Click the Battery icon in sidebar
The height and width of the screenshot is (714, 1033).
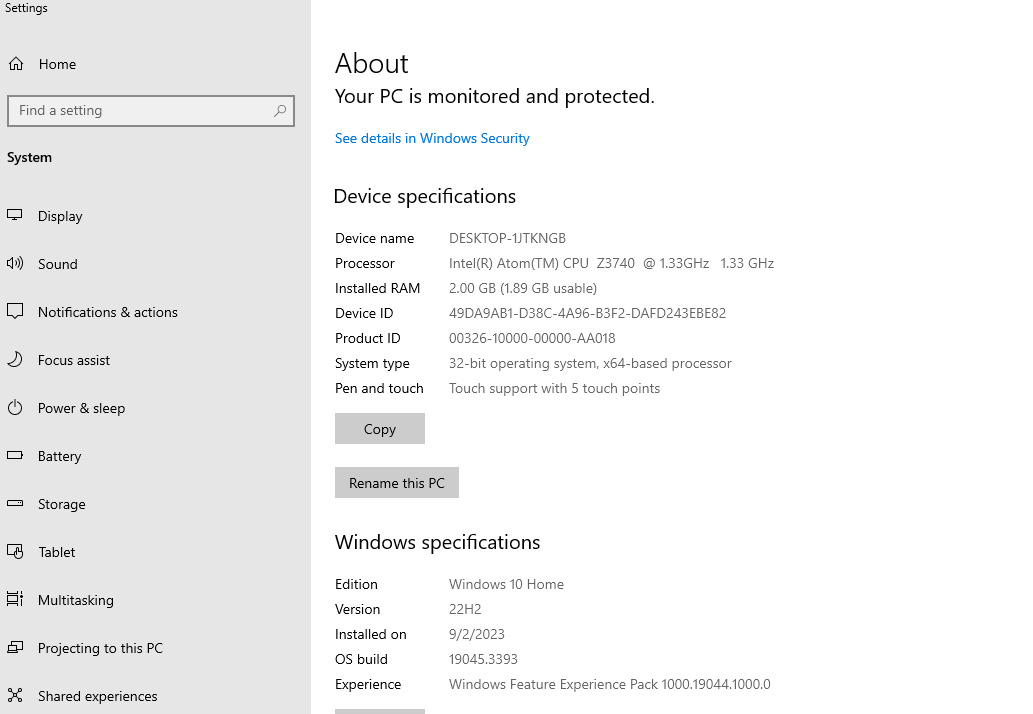[x=15, y=456]
